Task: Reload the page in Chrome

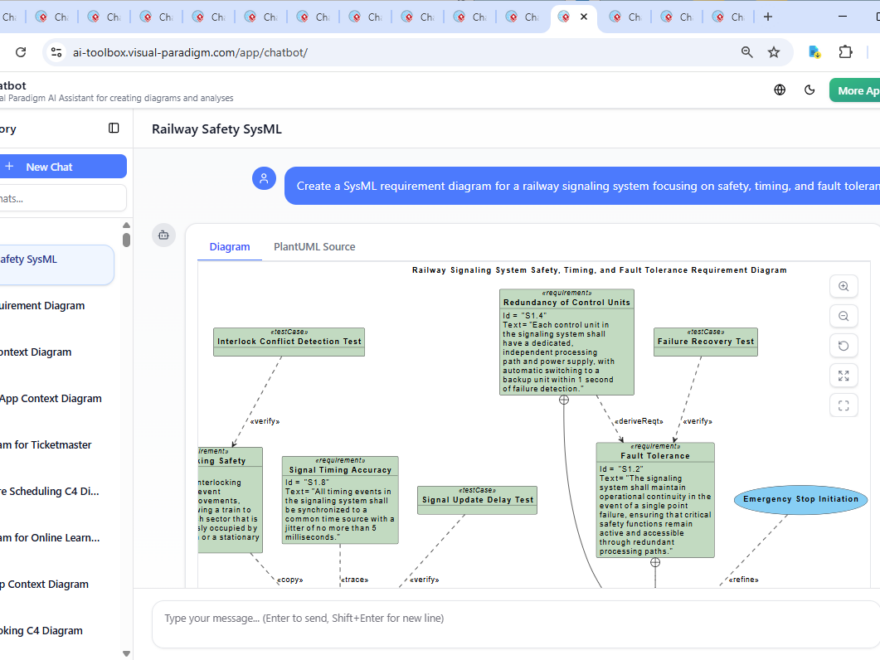Action: [x=20, y=51]
